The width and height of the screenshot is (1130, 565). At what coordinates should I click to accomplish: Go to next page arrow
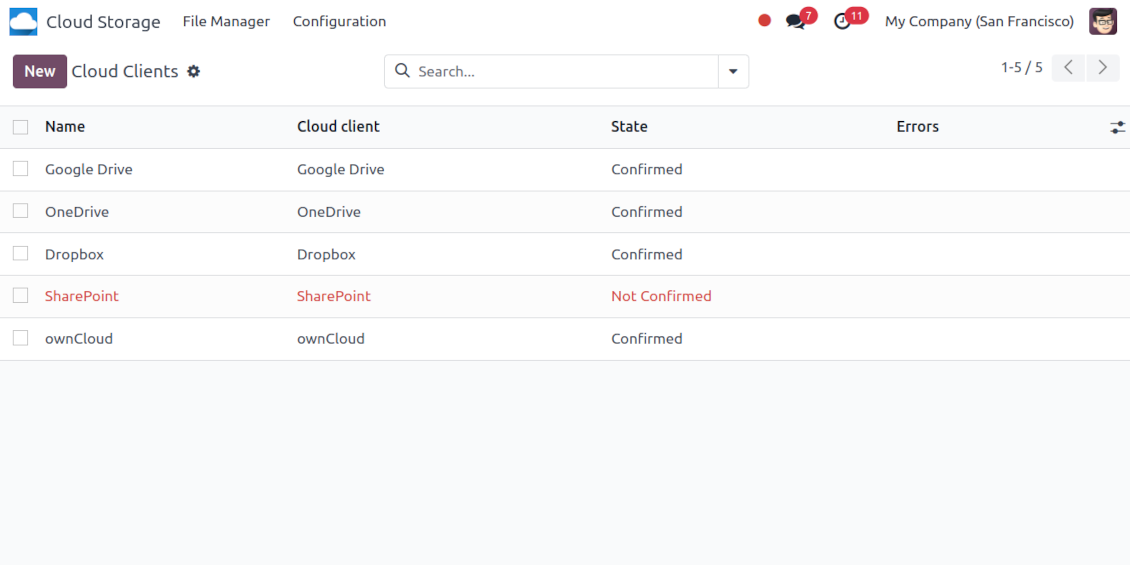point(1103,68)
